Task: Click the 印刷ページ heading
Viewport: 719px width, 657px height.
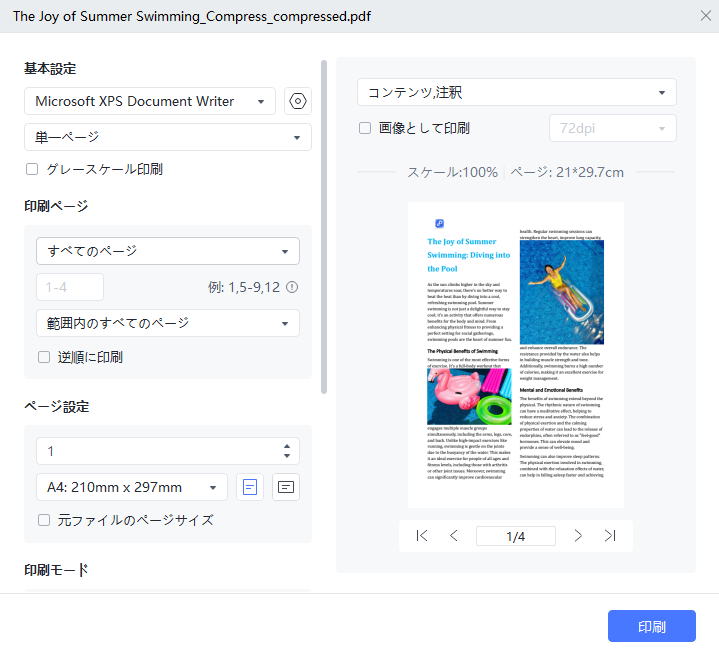Action: click(x=56, y=206)
